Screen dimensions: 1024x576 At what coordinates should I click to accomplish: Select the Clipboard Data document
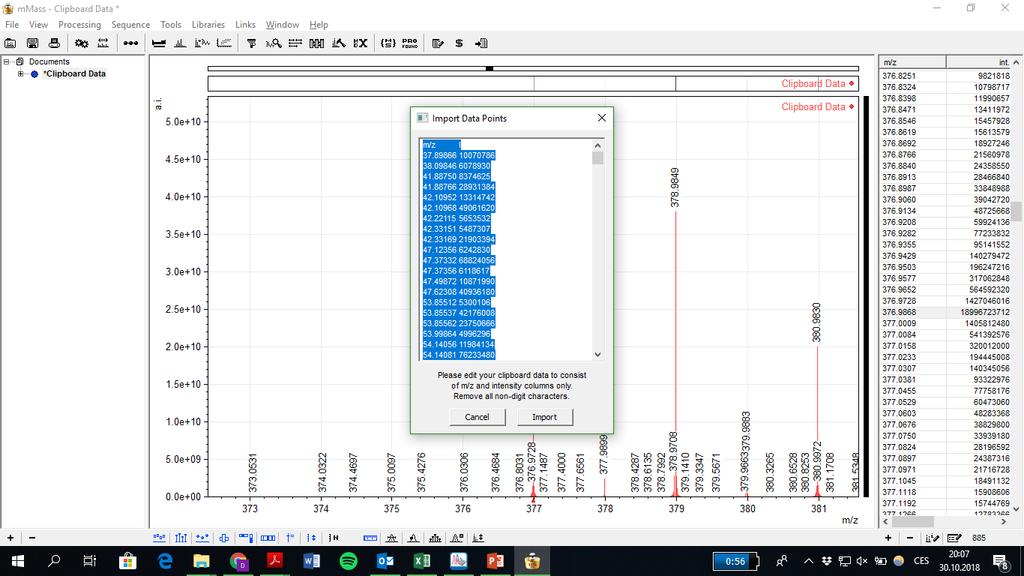pos(74,74)
